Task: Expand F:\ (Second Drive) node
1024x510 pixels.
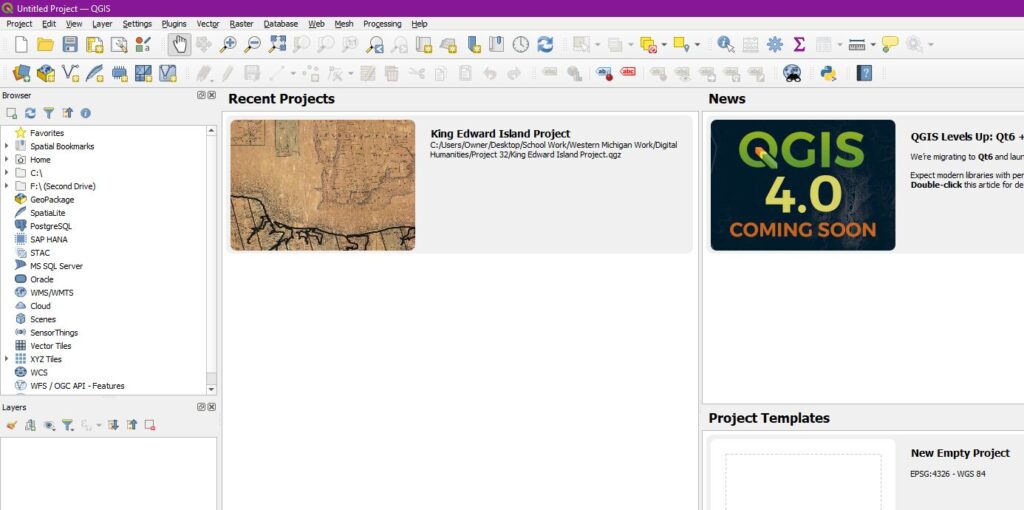Action: pos(7,186)
